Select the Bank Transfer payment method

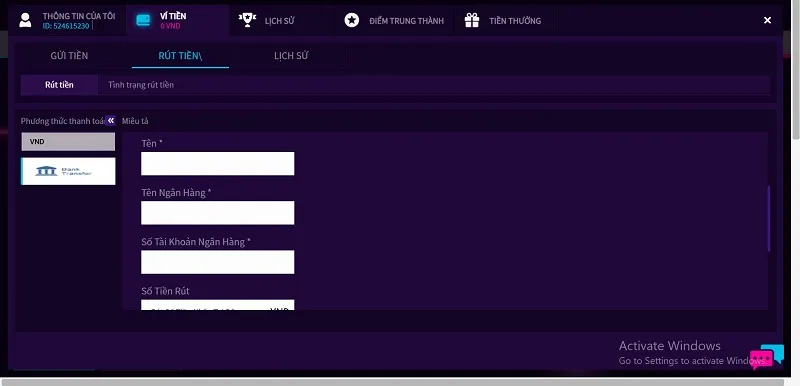(68, 171)
